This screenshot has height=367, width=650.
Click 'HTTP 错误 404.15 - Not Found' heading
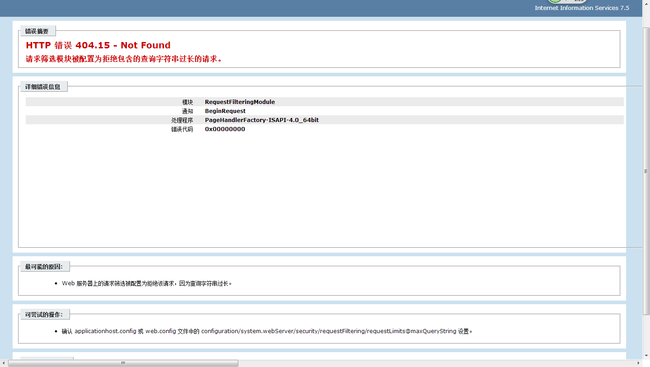click(x=98, y=45)
